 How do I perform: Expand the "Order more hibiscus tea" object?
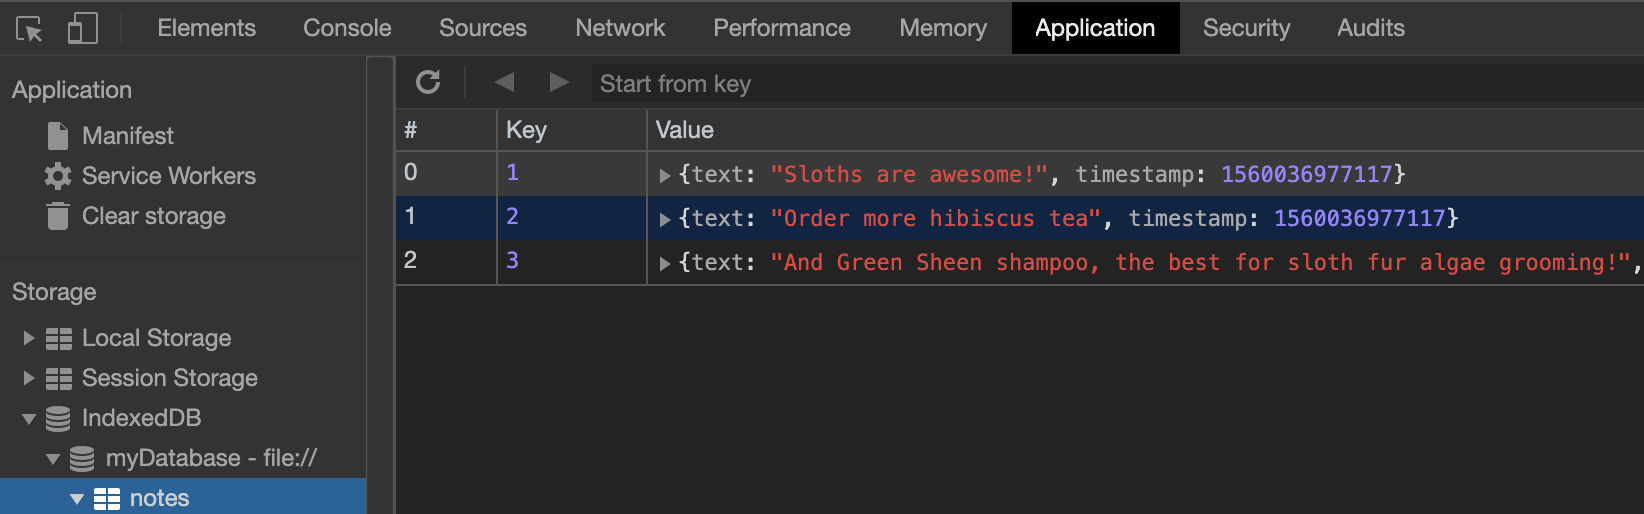pyautogui.click(x=665, y=220)
